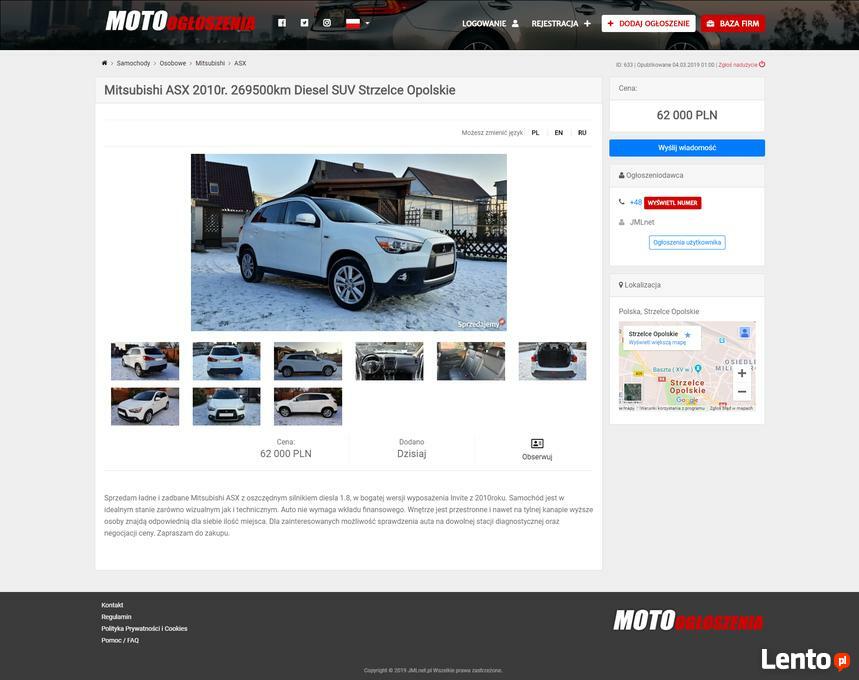
Task: Click the DODAJ OGŁOSZENIE button
Action: (x=649, y=24)
